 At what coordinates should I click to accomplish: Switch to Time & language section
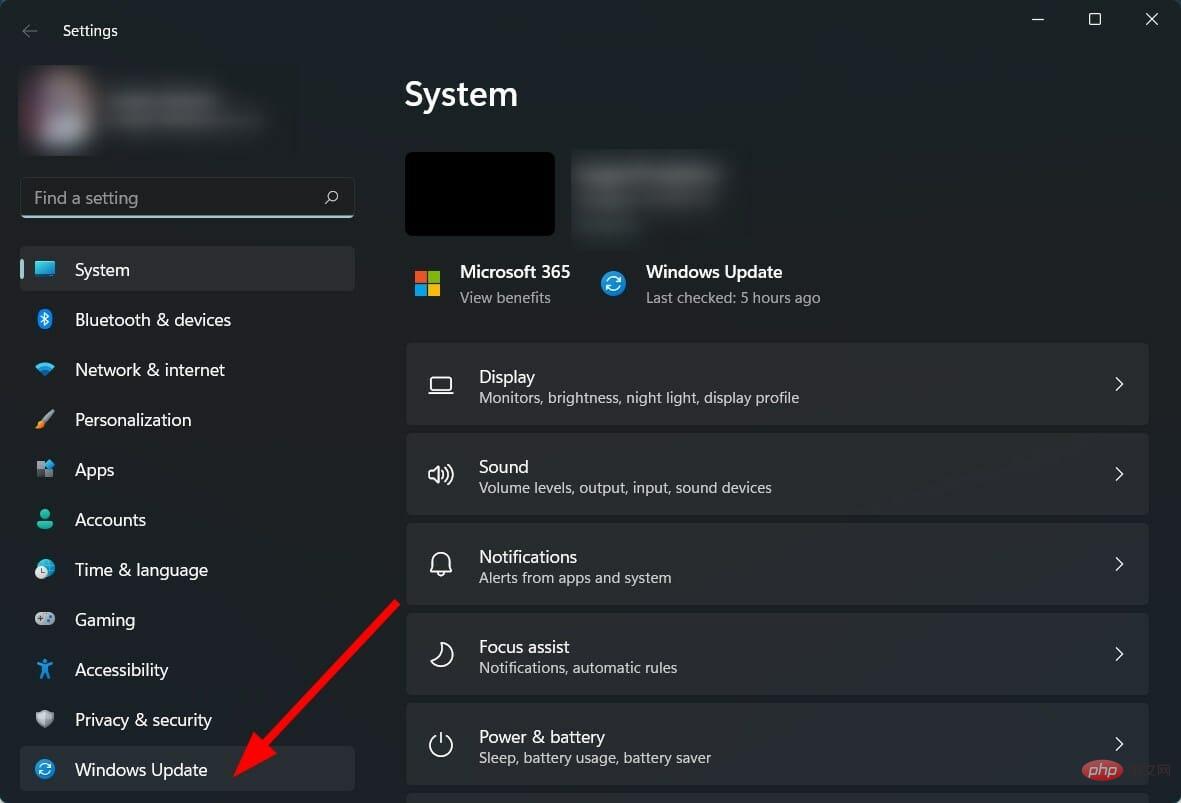coord(141,569)
